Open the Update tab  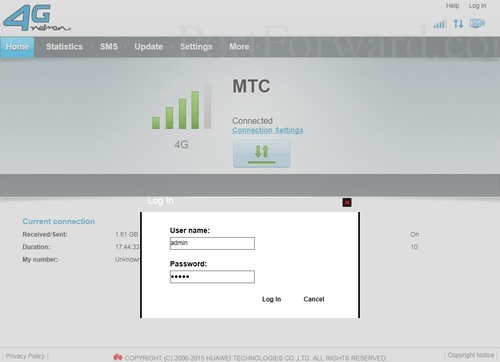click(149, 47)
